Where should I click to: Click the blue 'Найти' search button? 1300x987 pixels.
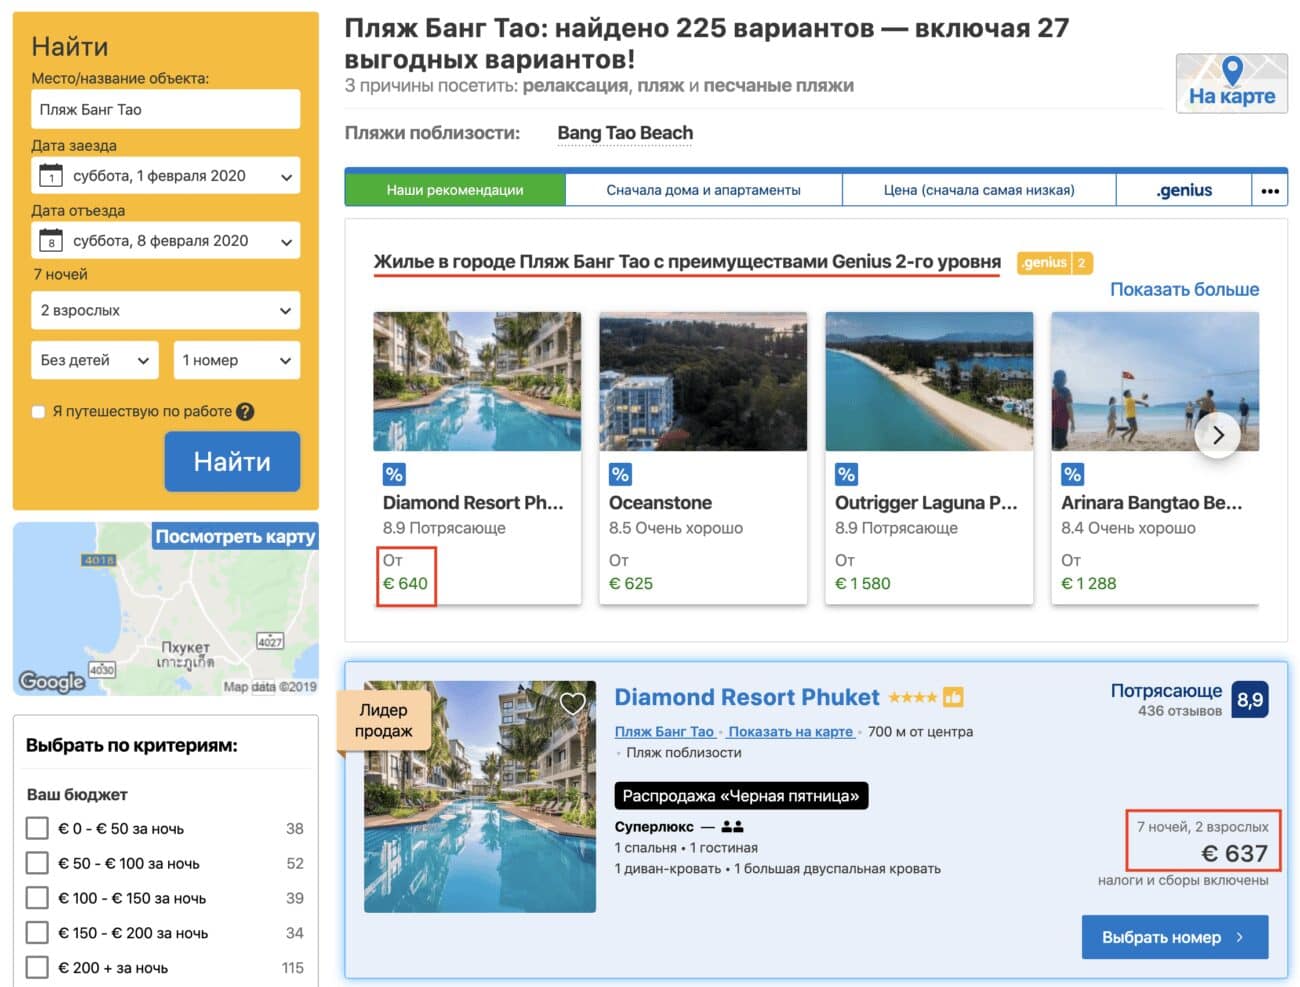(x=232, y=461)
